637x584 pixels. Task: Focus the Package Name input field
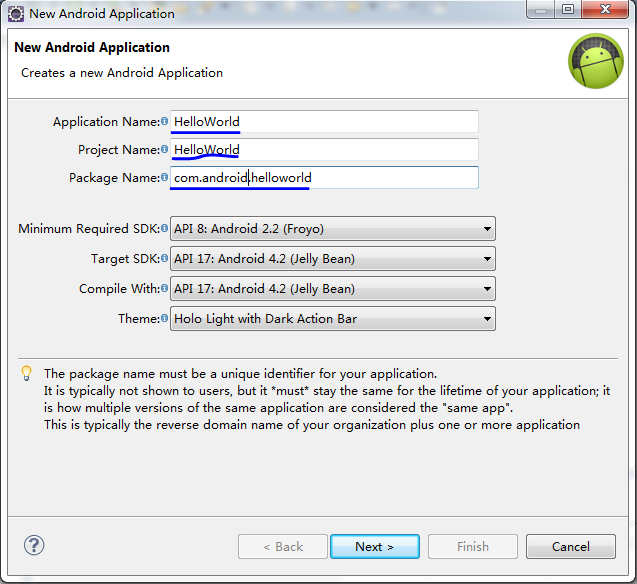324,177
